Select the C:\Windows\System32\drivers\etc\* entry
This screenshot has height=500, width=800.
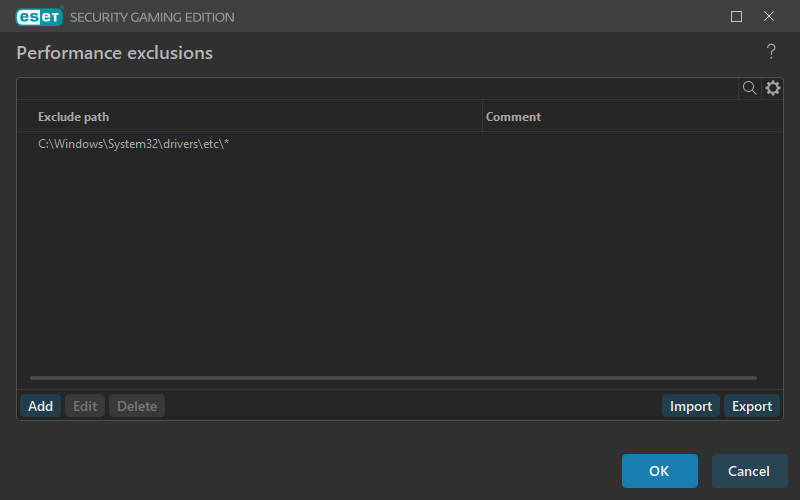[399, 144]
